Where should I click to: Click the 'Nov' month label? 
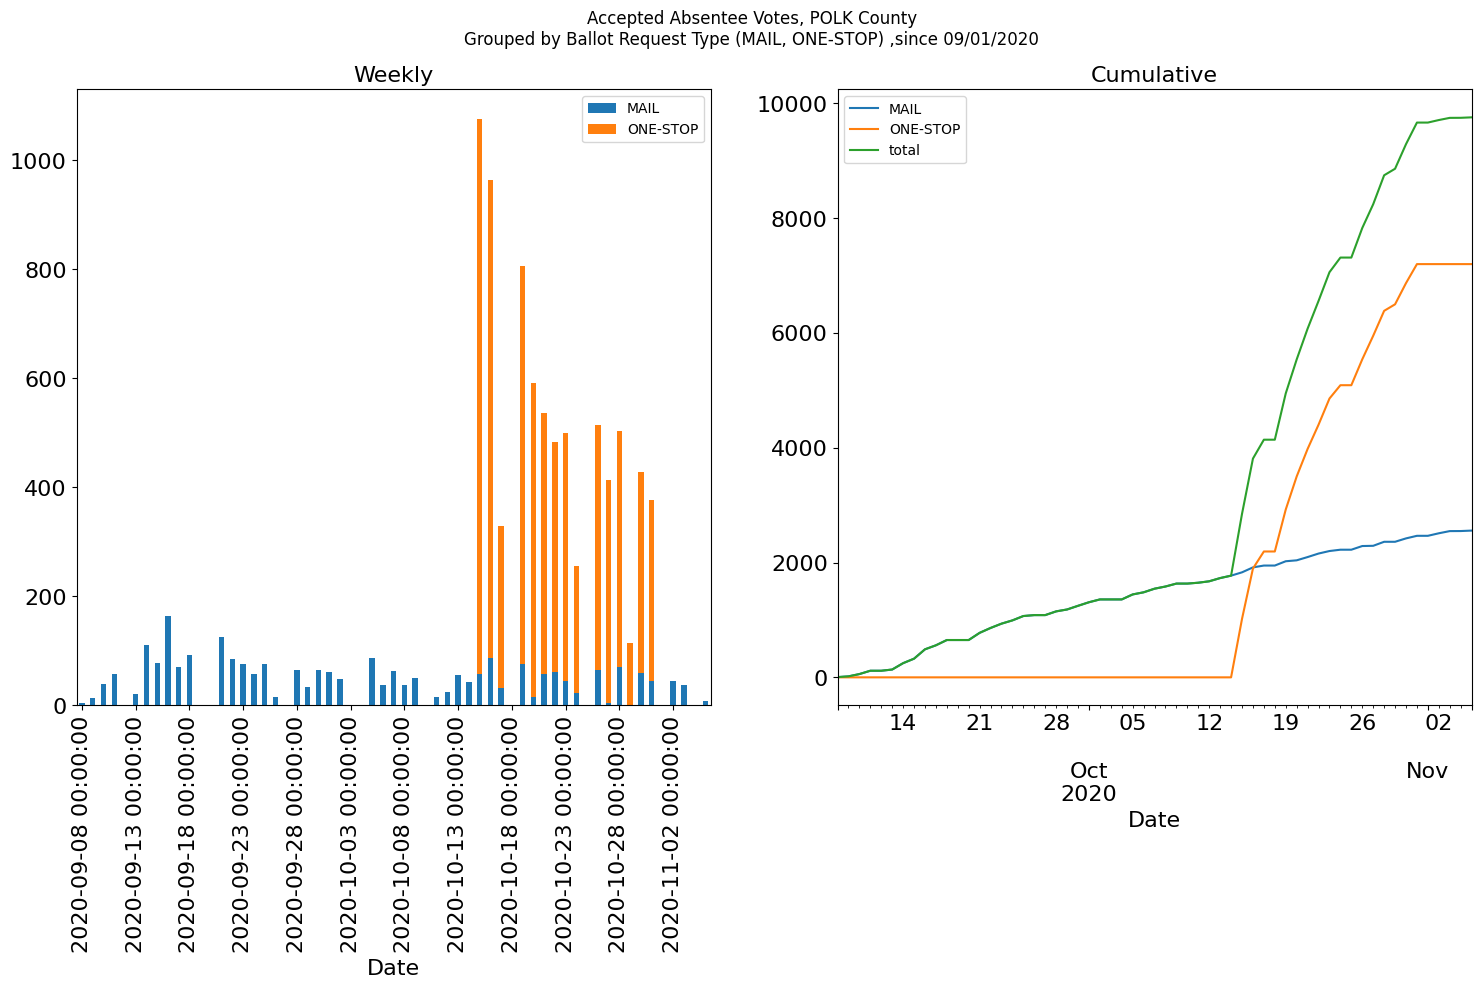pos(1427,771)
